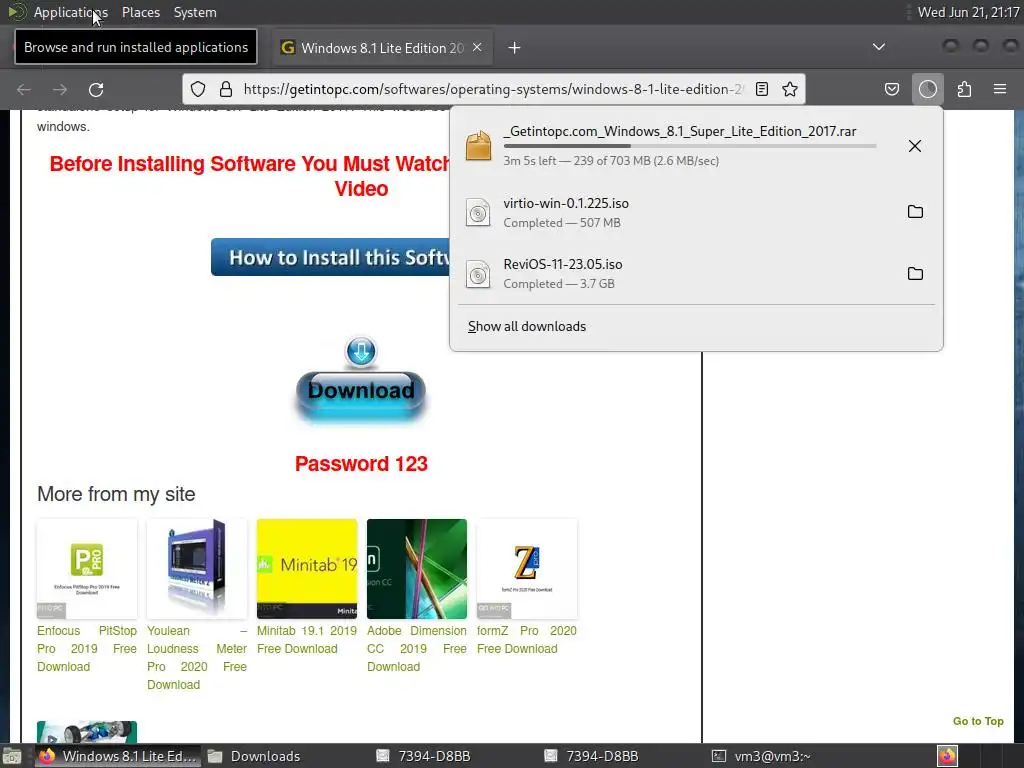This screenshot has height=768, width=1024.
Task: Reload the page with the refresh icon
Action: pyautogui.click(x=96, y=89)
